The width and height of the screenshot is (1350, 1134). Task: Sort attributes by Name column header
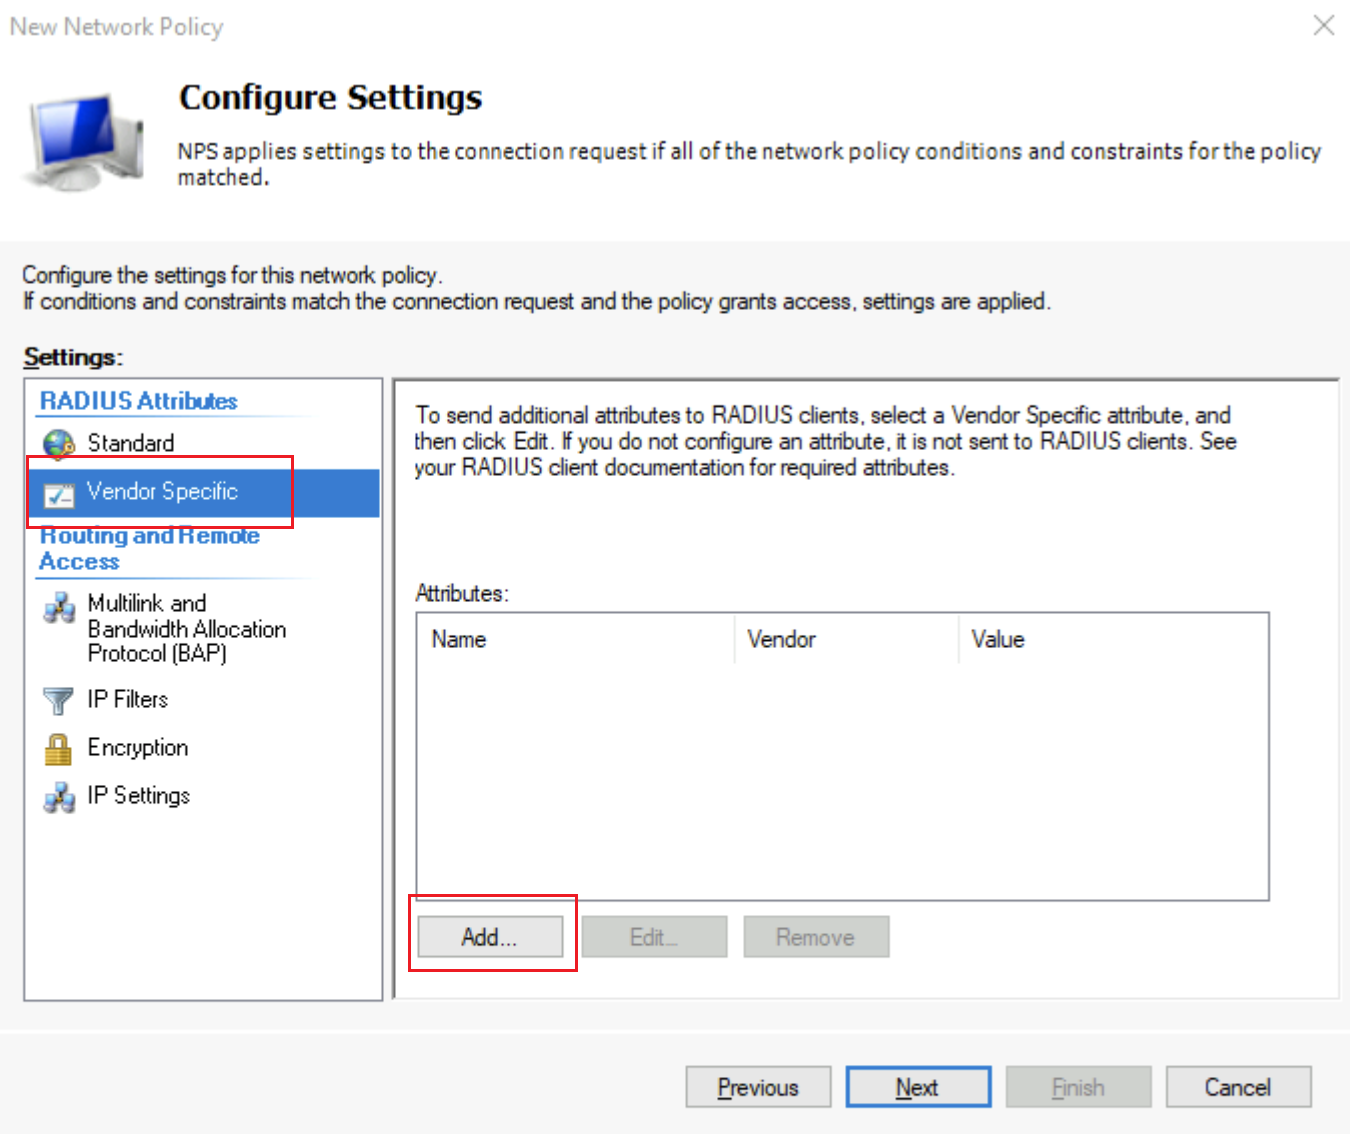pos(576,639)
